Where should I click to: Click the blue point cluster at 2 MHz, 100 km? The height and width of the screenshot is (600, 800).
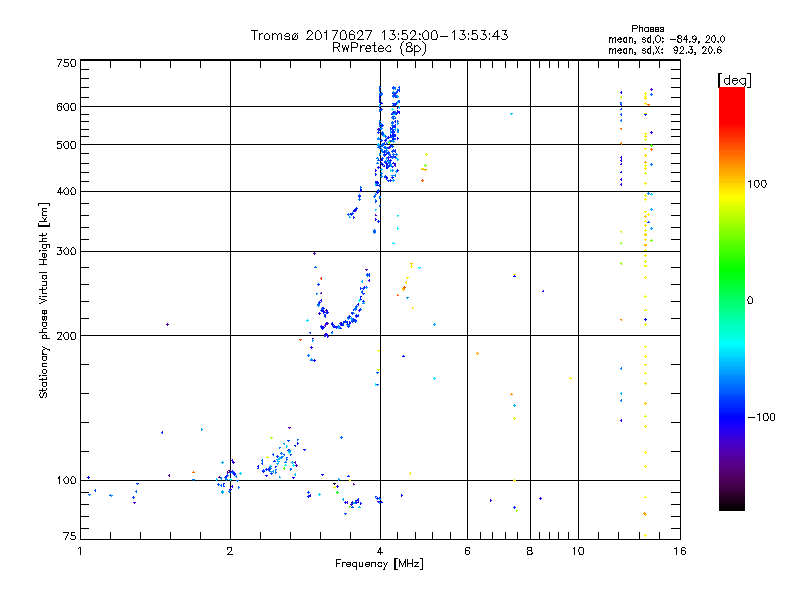tap(230, 477)
